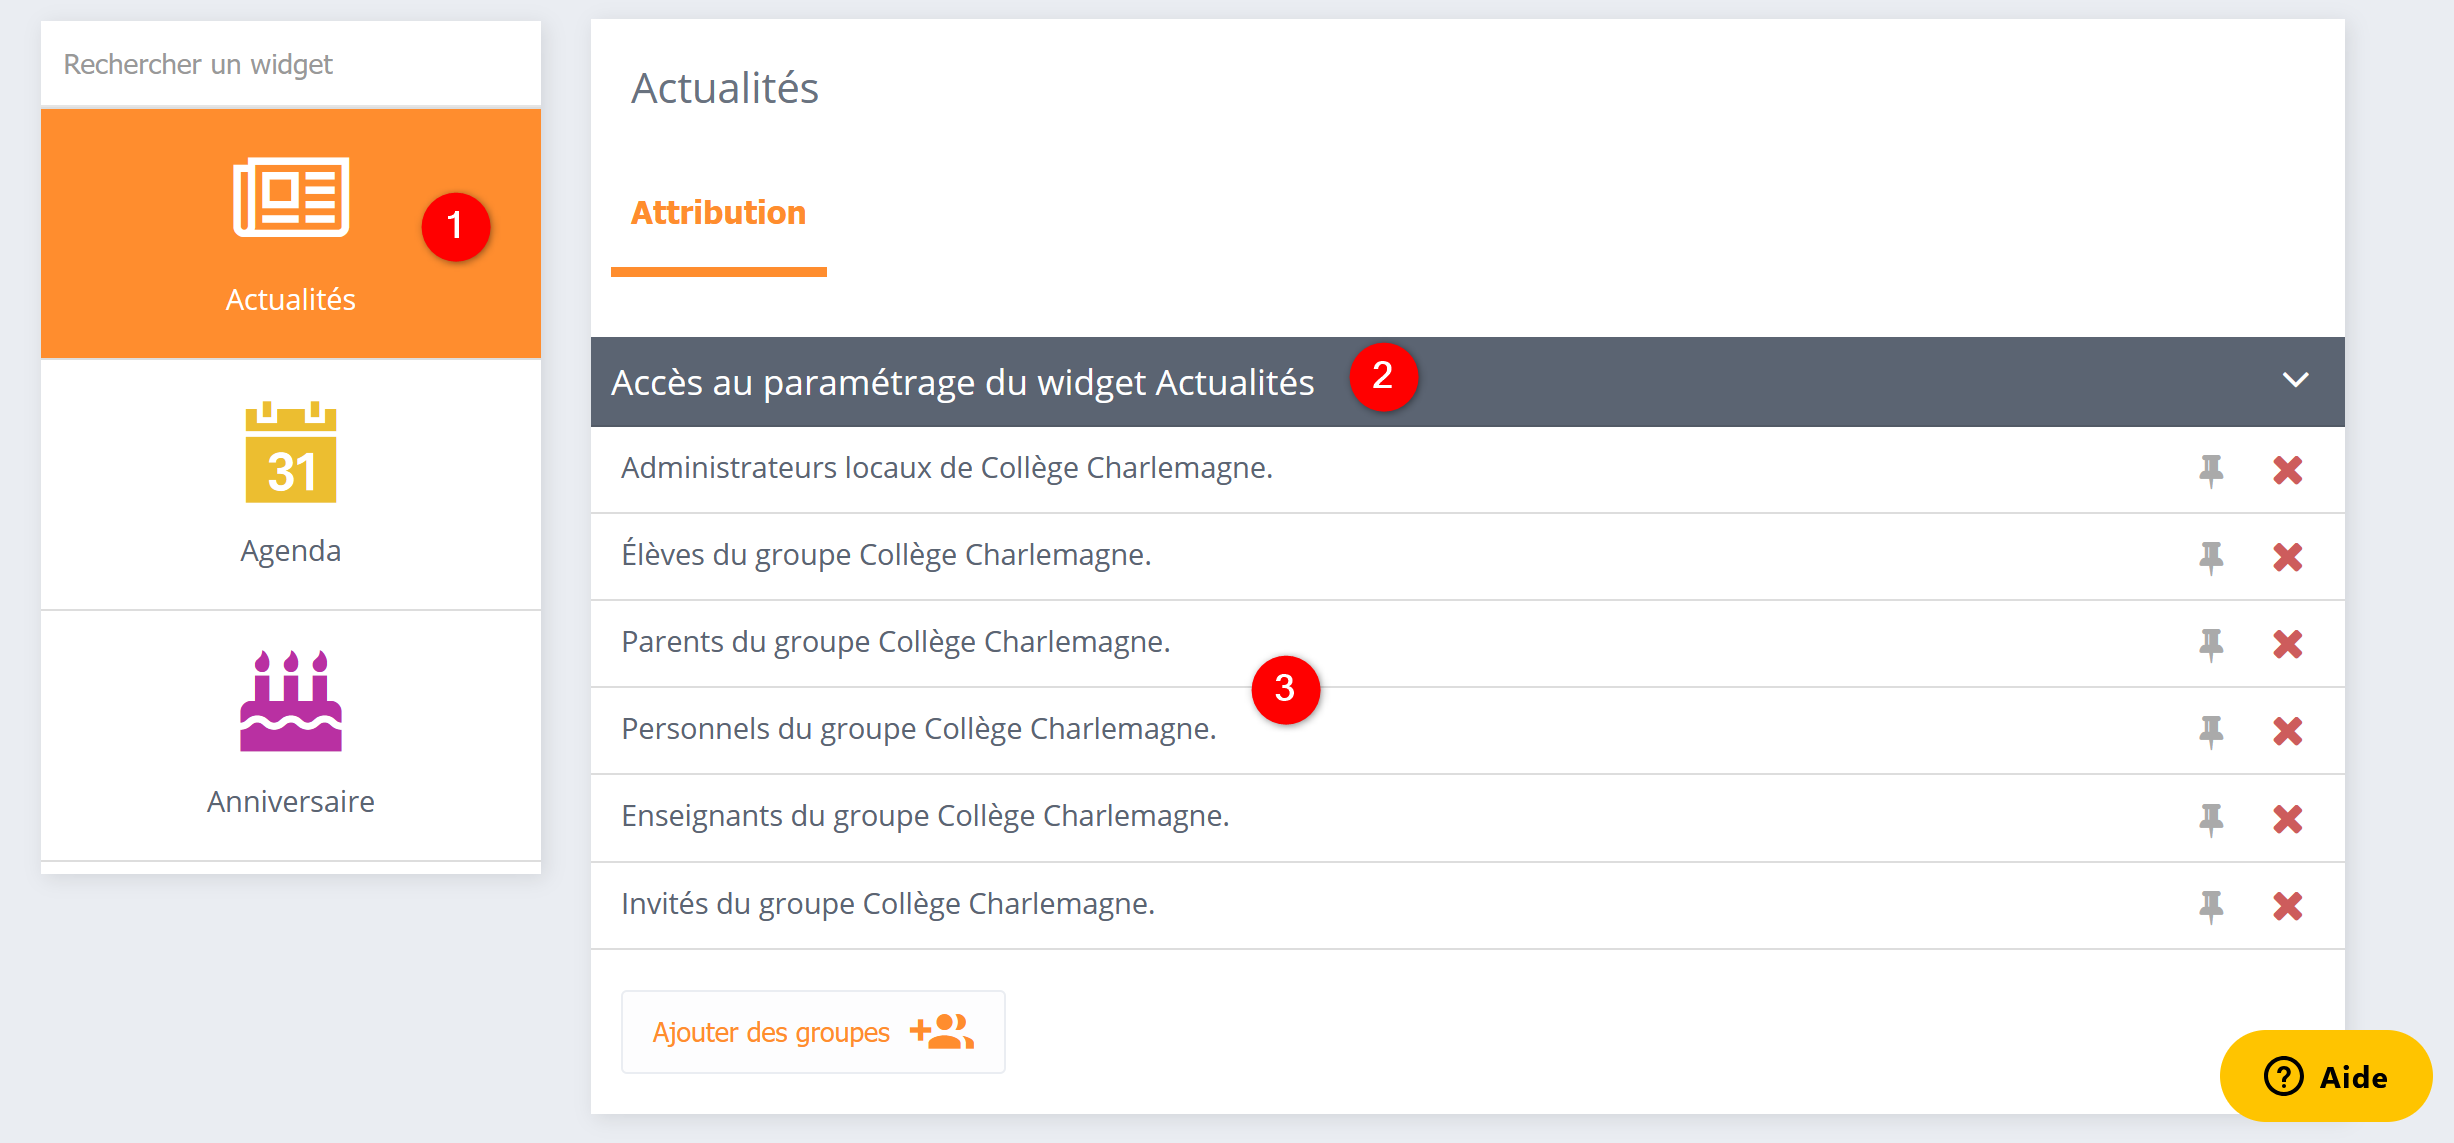This screenshot has height=1143, width=2454.
Task: Toggle the pin on Parents du groupe row
Action: pos(2210,643)
